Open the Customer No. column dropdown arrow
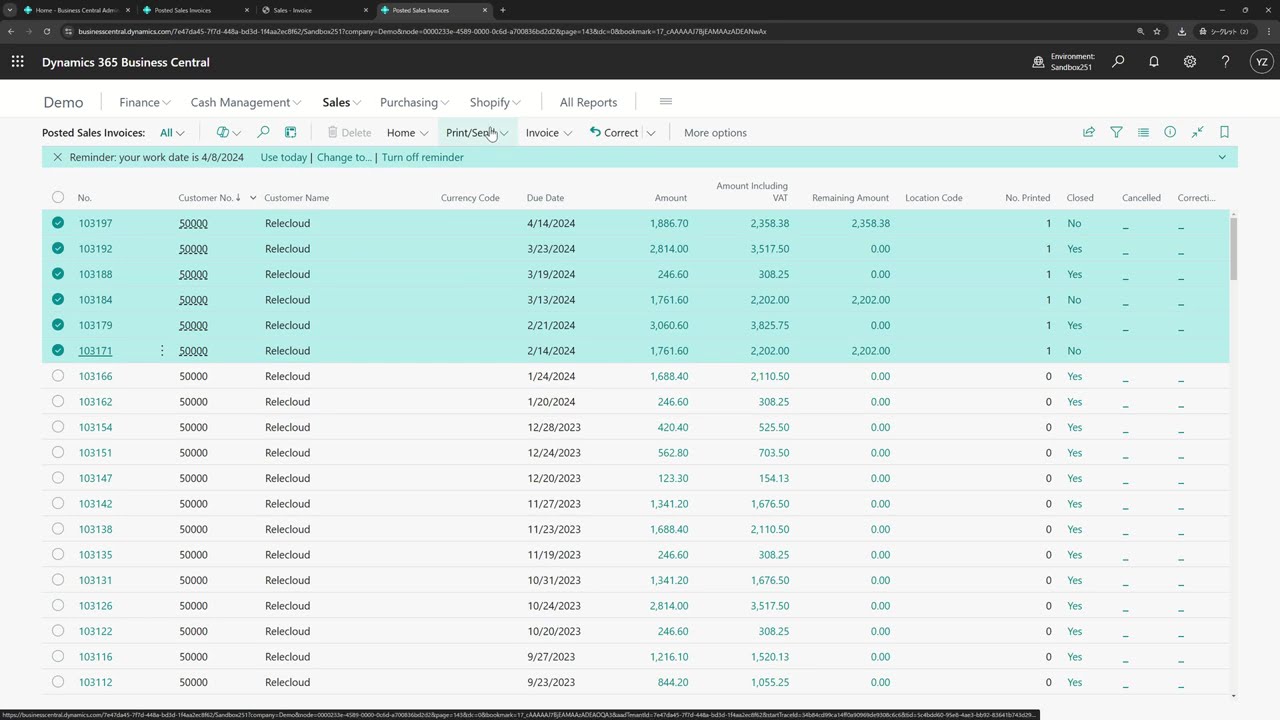 tap(253, 198)
